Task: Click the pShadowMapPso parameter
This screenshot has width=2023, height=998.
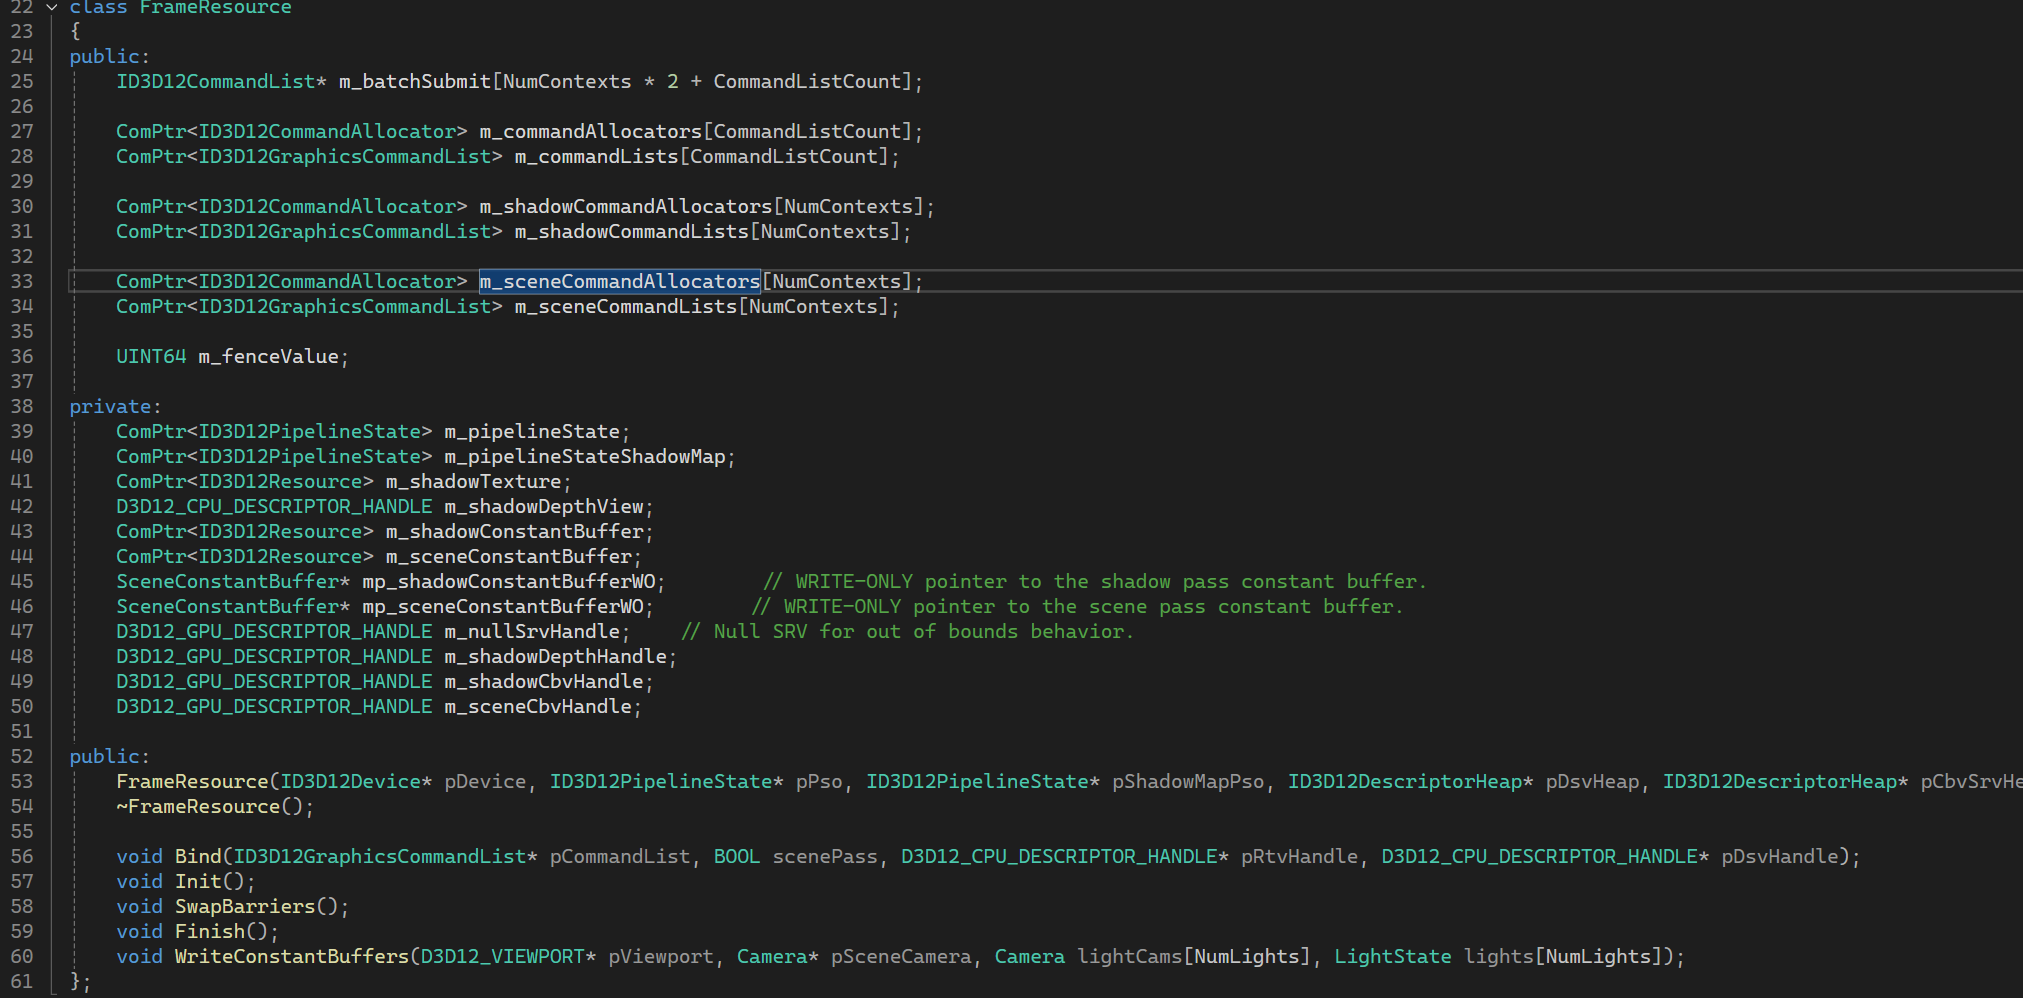Action: 1188,781
